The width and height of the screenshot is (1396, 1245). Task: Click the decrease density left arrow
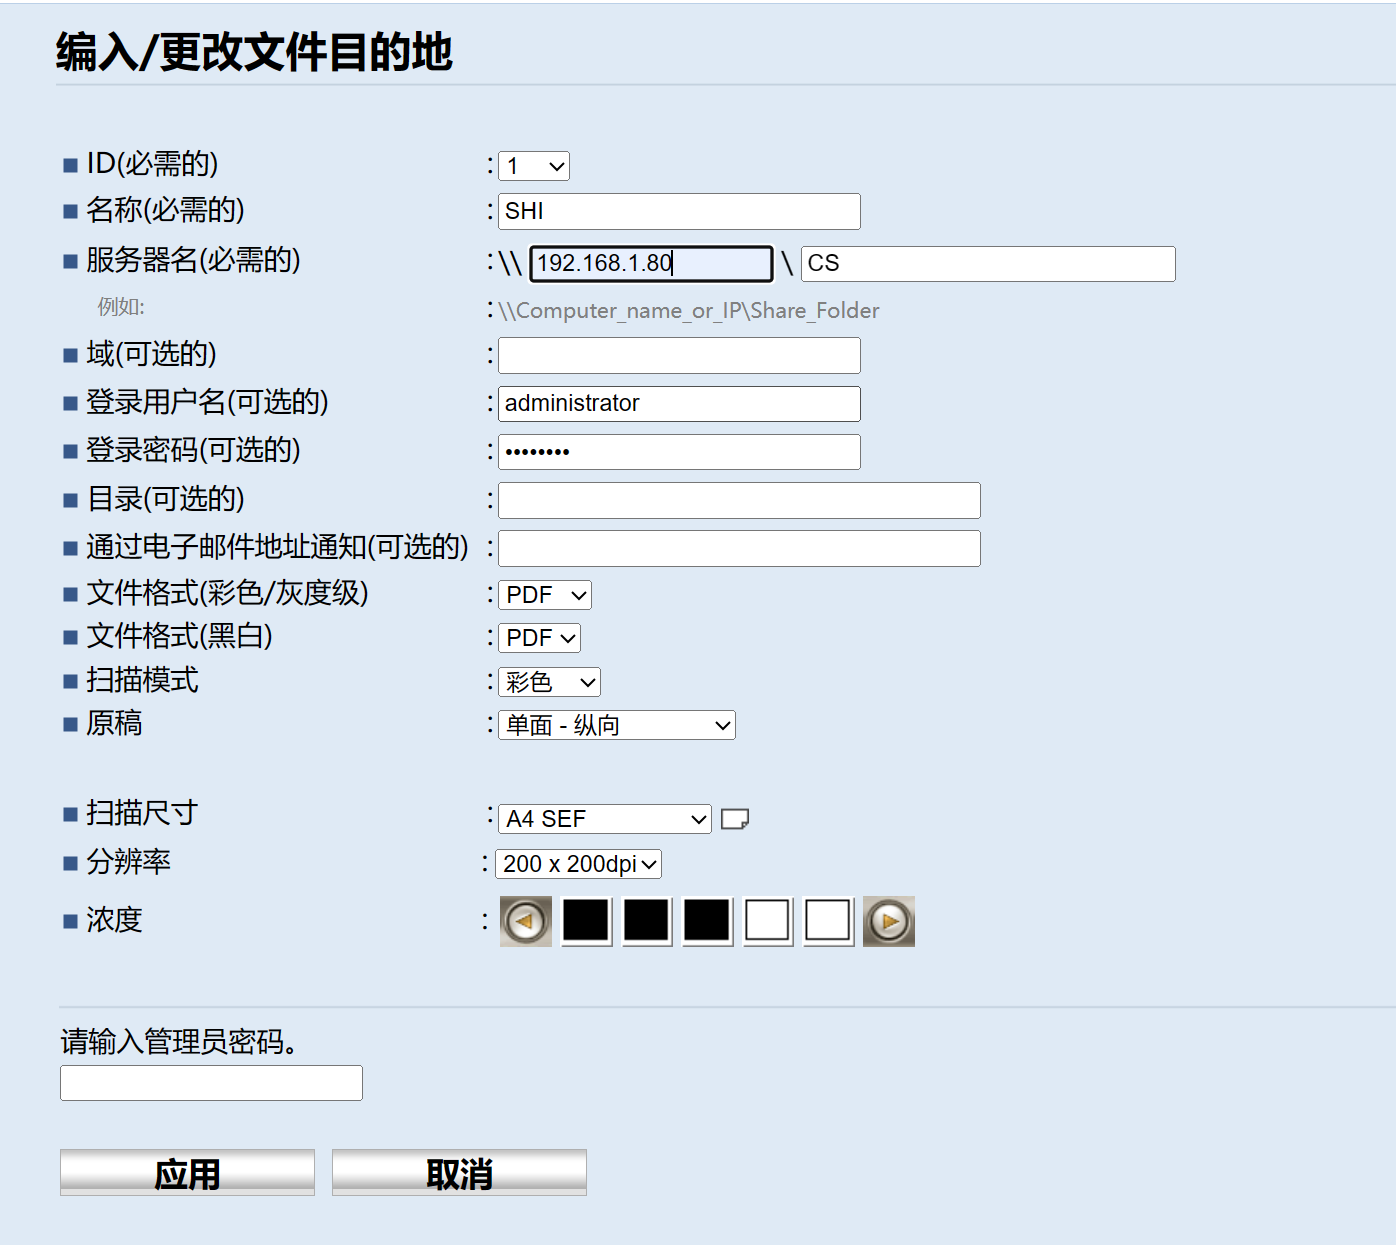coord(525,921)
